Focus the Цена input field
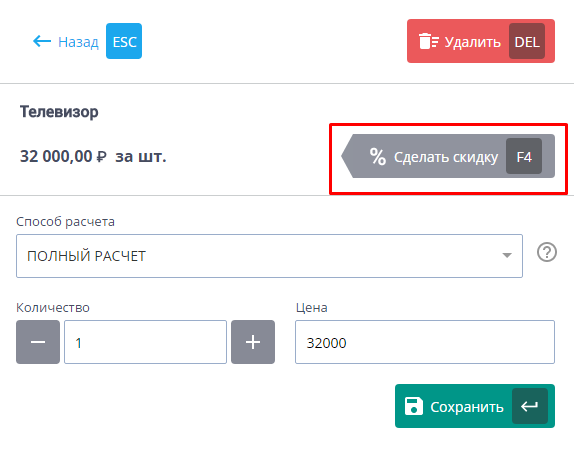The width and height of the screenshot is (574, 449). coord(425,342)
